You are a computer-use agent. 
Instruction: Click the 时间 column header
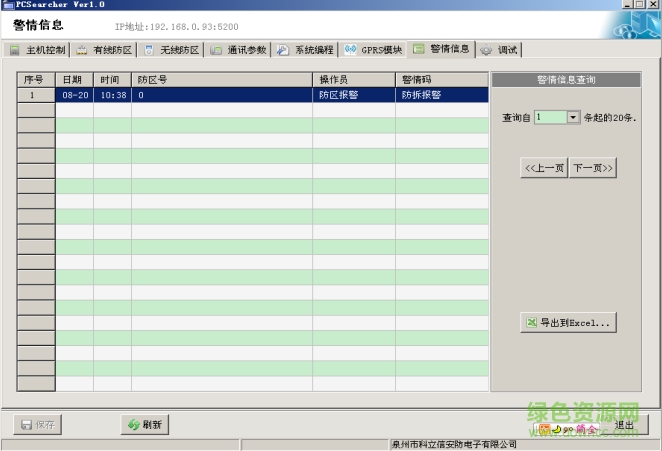[x=112, y=80]
